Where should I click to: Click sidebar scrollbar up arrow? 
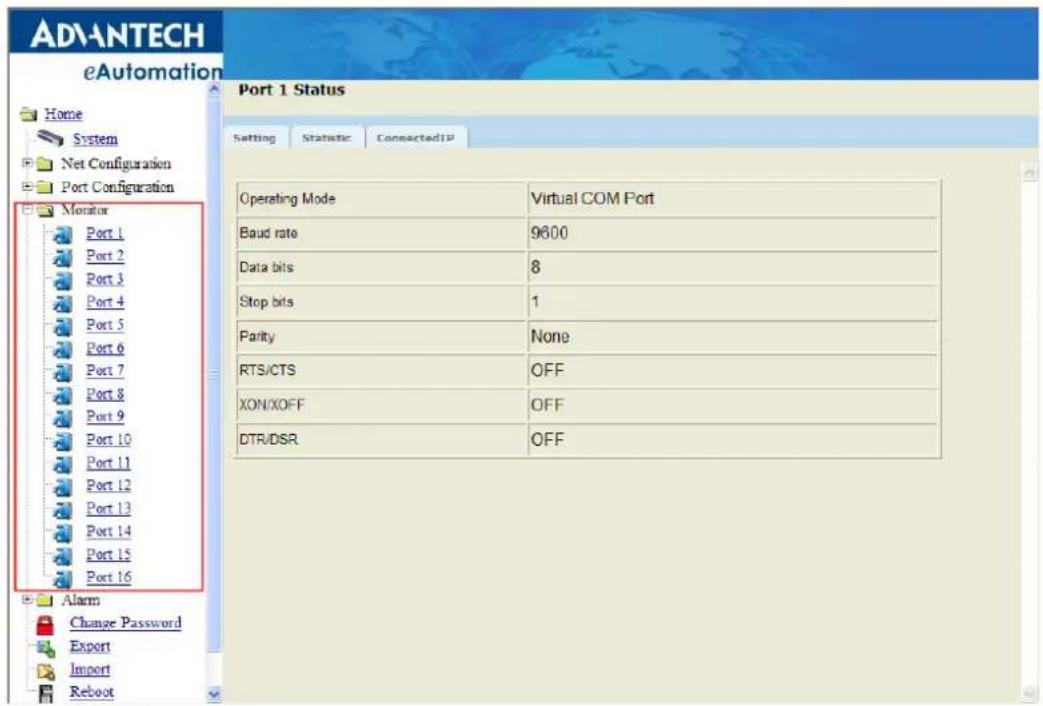(214, 89)
